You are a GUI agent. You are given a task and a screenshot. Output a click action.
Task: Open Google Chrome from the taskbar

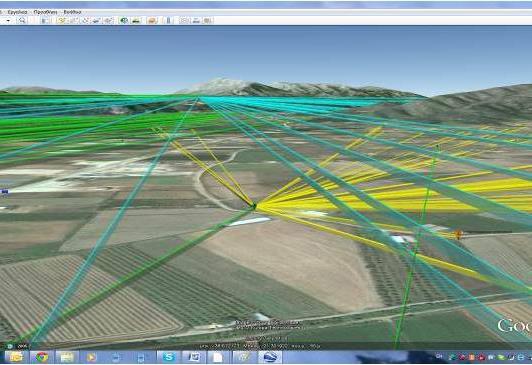pyautogui.click(x=42, y=357)
